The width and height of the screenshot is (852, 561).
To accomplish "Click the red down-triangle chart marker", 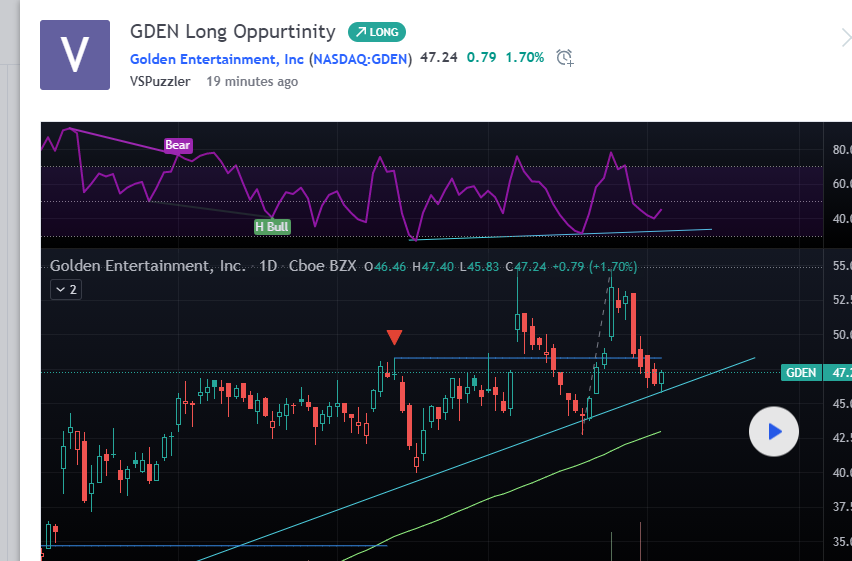I will (x=395, y=337).
